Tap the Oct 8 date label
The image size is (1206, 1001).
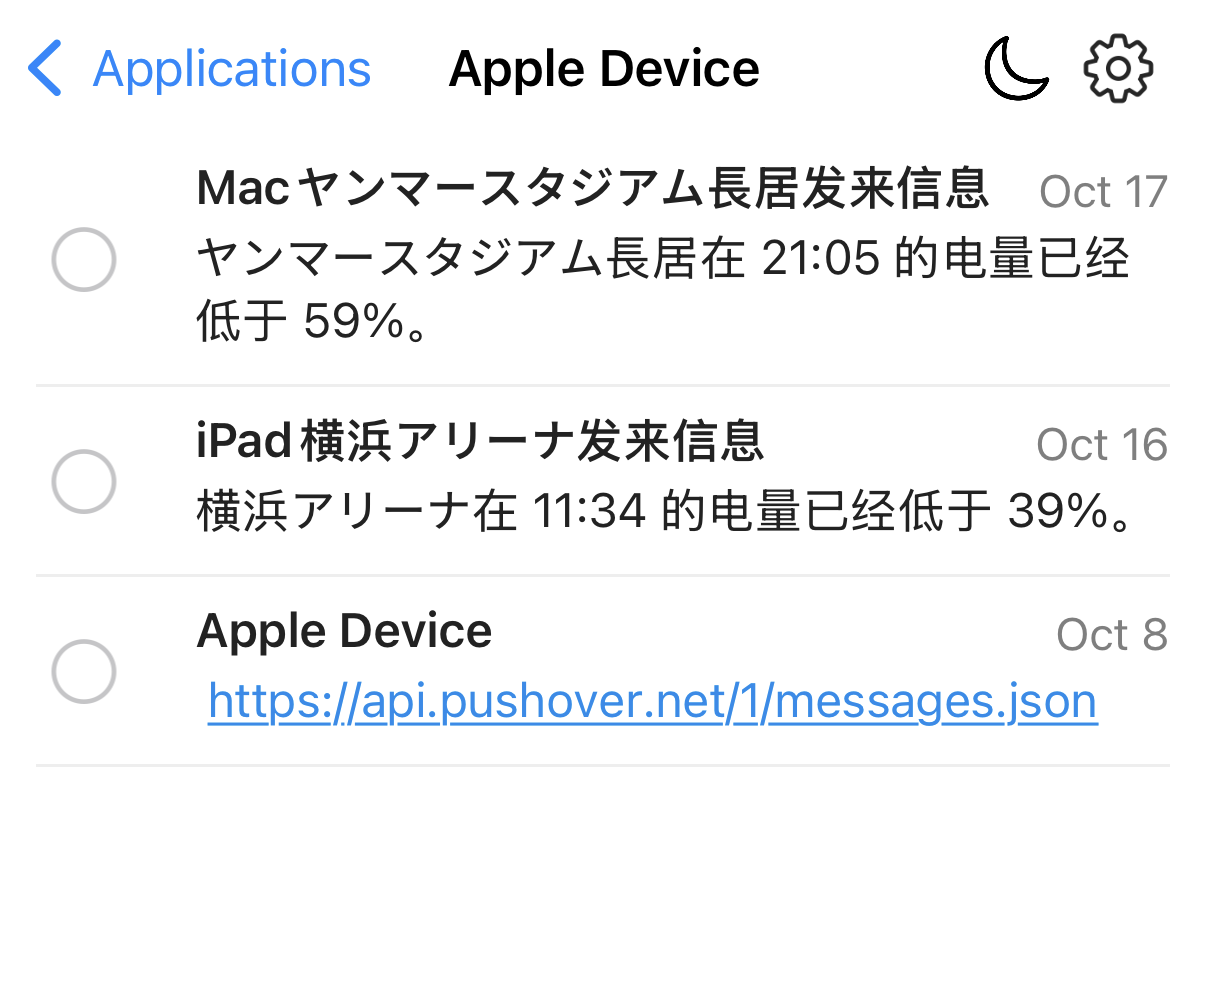click(x=1111, y=635)
